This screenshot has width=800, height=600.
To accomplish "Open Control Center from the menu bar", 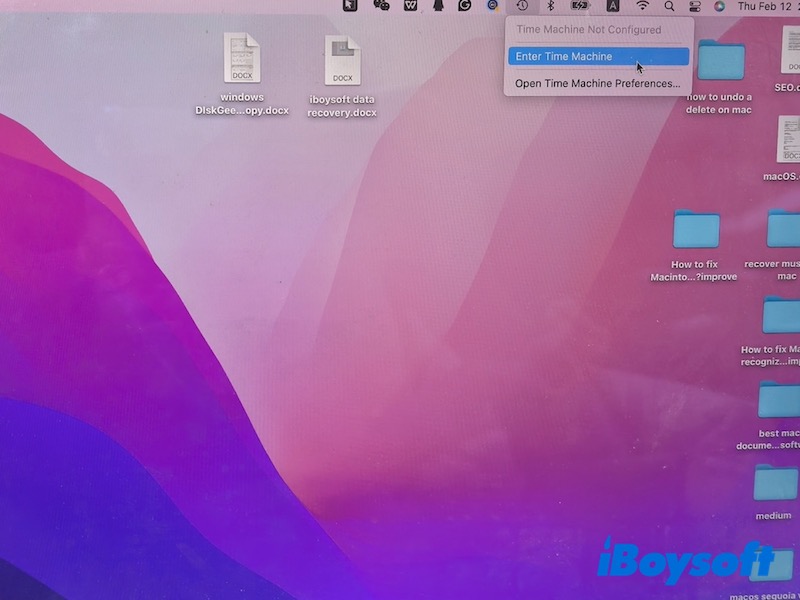I will tap(693, 8).
